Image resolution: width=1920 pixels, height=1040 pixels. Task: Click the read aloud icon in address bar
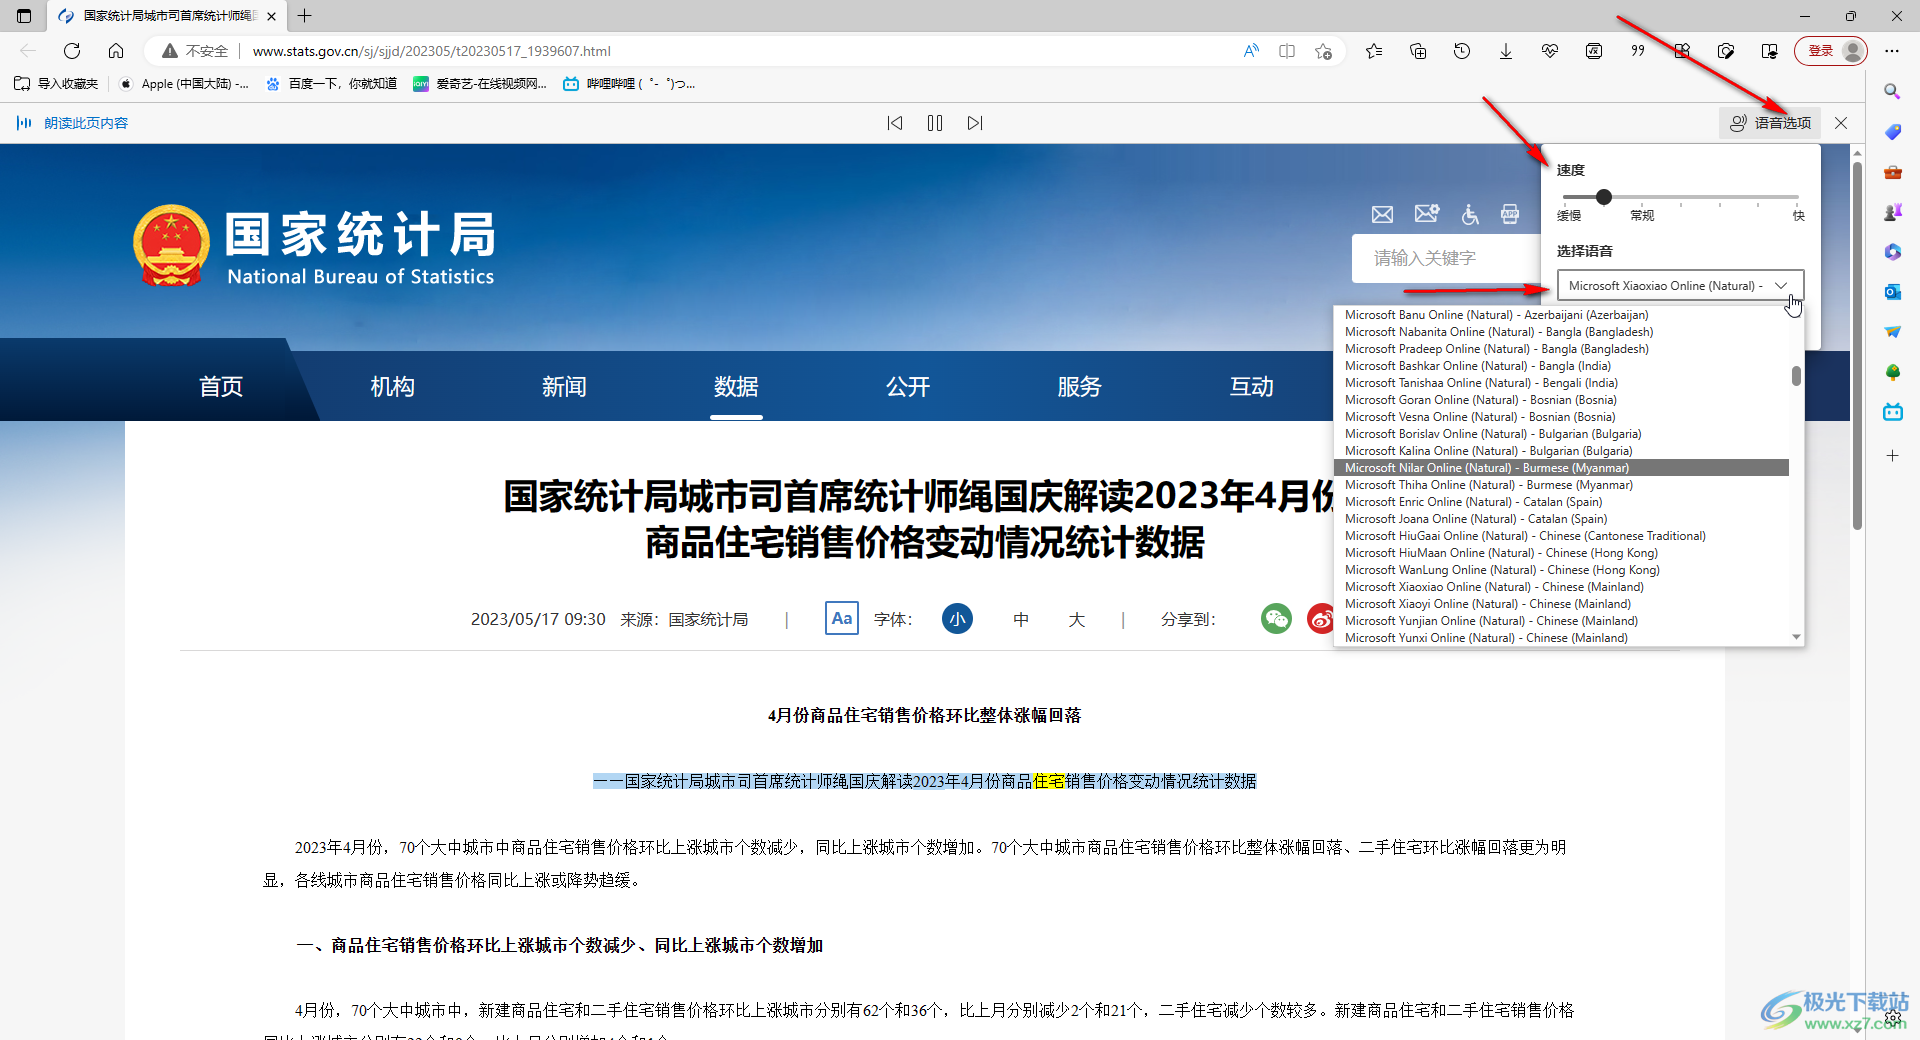click(1251, 51)
